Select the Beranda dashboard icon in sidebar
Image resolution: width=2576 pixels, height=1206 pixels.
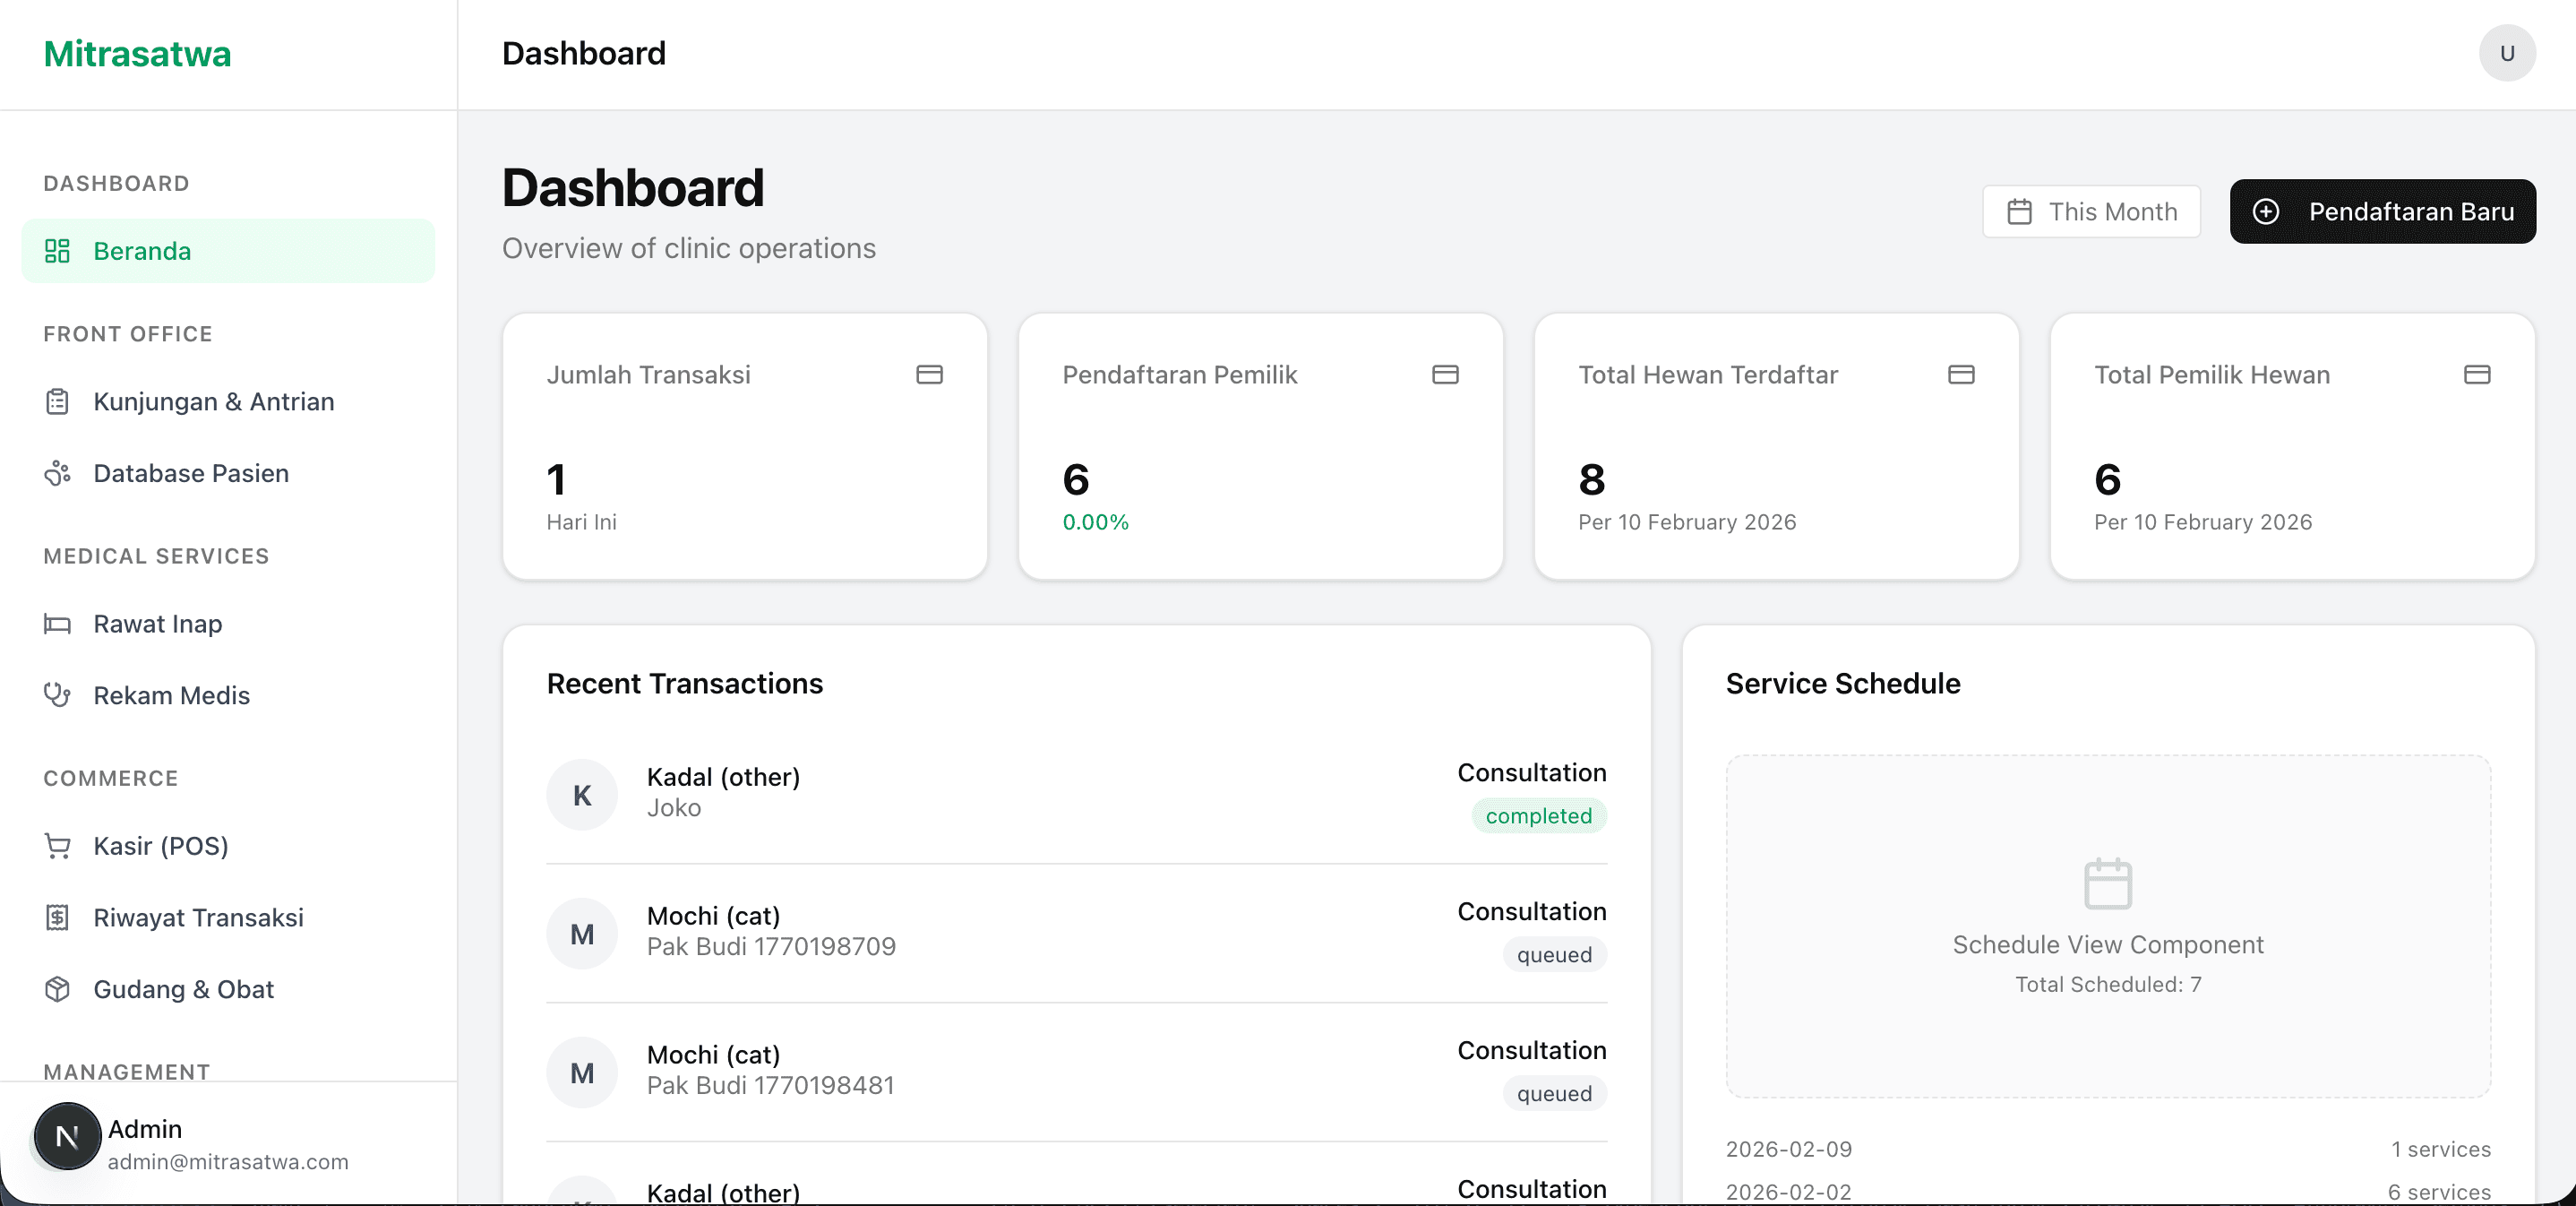coord(57,251)
